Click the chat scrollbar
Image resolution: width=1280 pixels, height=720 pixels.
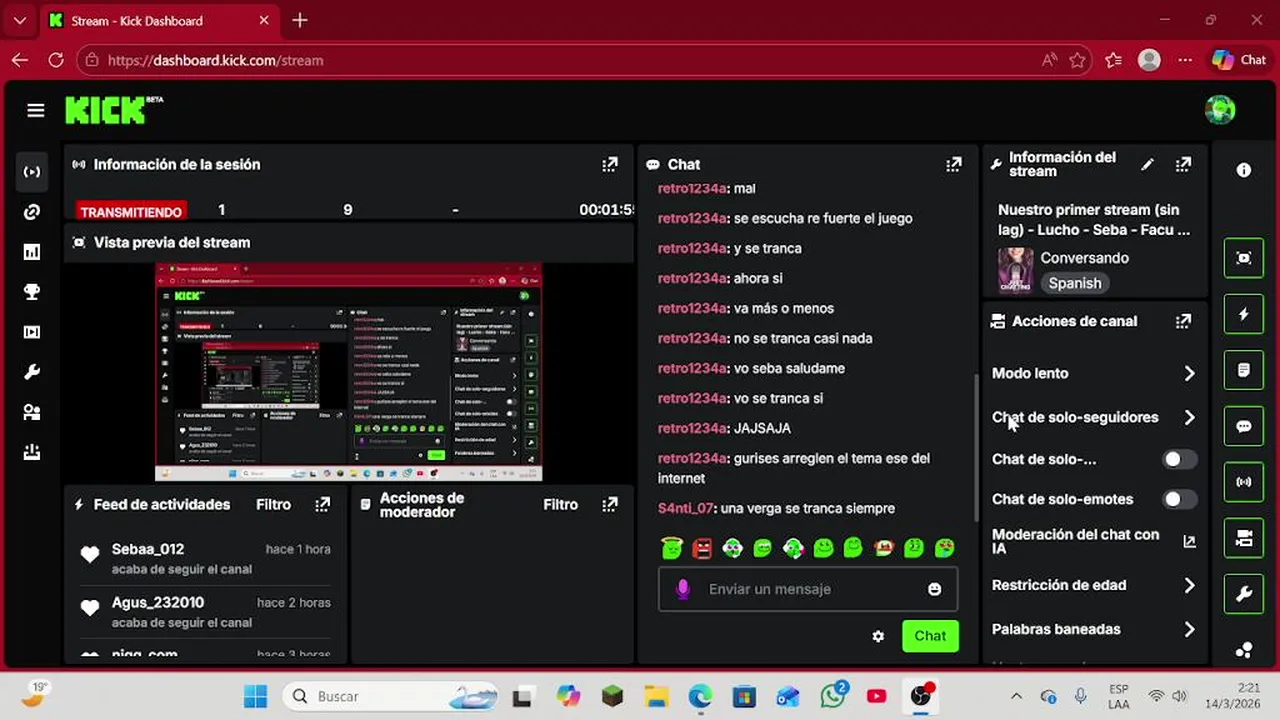point(977,447)
